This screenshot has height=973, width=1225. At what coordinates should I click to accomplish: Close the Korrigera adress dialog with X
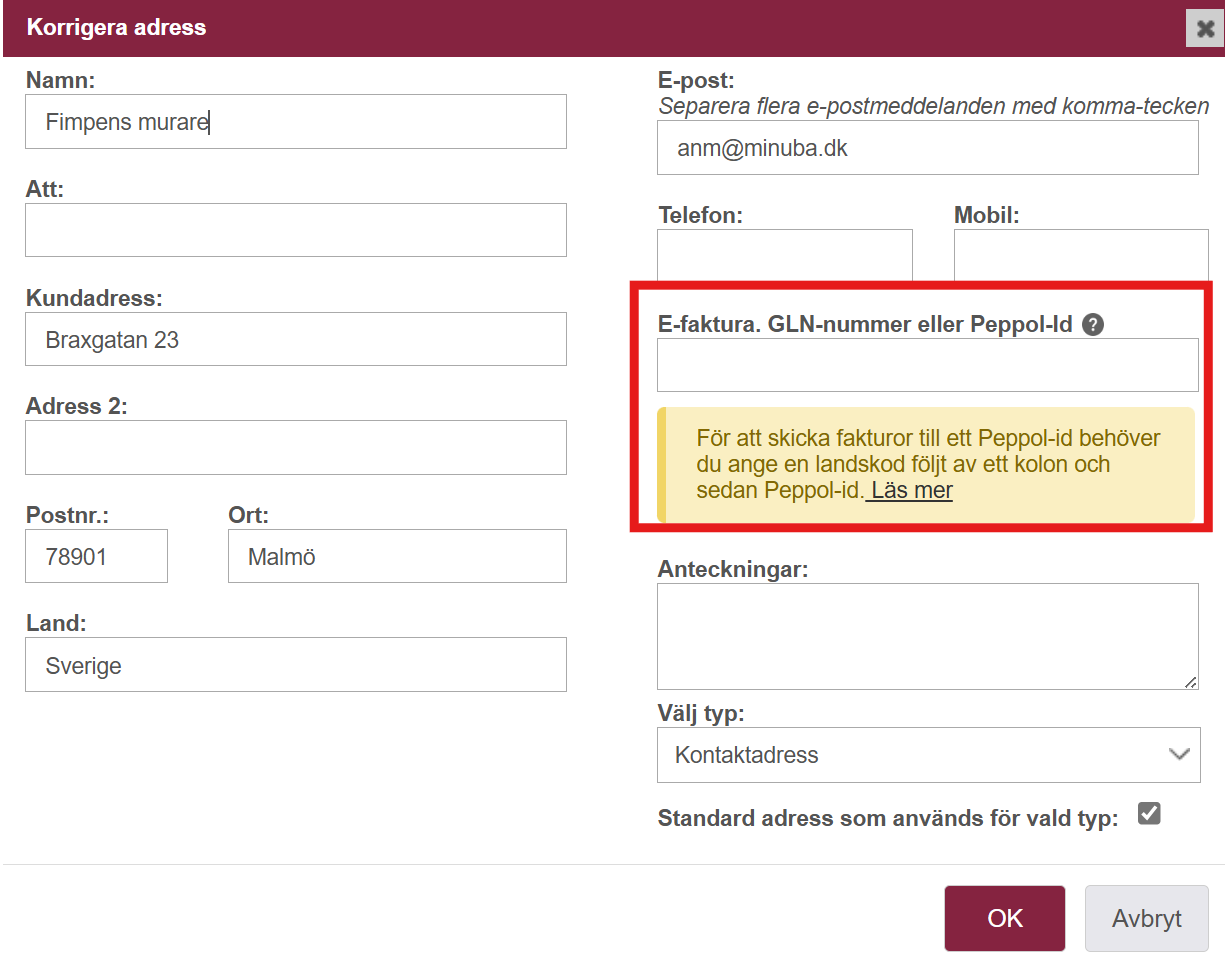pos(1205,28)
